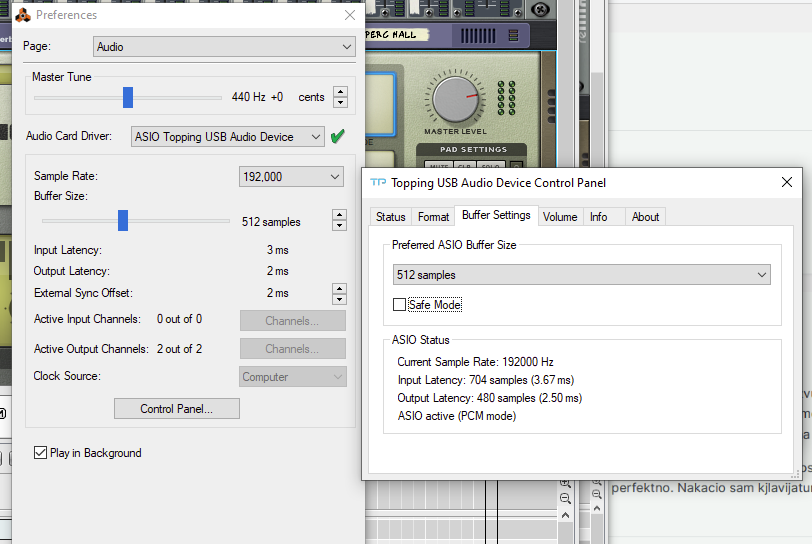Screen dimensions: 812x544
Task: Click the '440 Hz' Master Tune value
Action: coord(249,97)
